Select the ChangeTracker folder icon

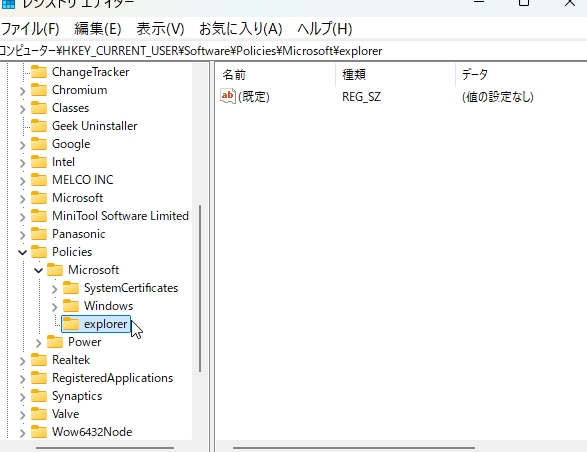(39, 72)
